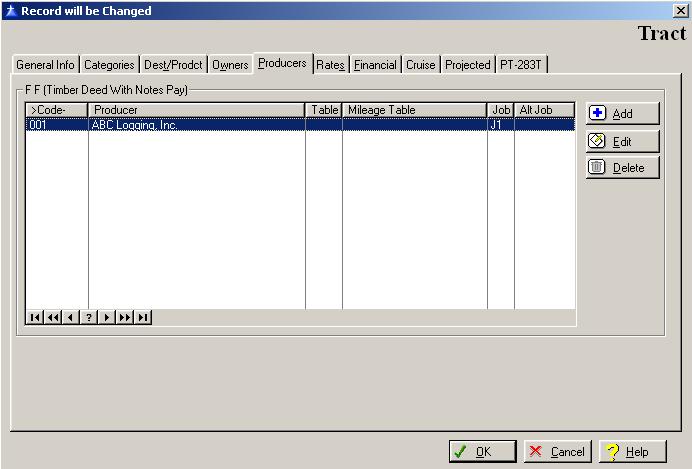Image resolution: width=692 pixels, height=469 pixels.
Task: Step to next record arrow
Action: point(107,317)
